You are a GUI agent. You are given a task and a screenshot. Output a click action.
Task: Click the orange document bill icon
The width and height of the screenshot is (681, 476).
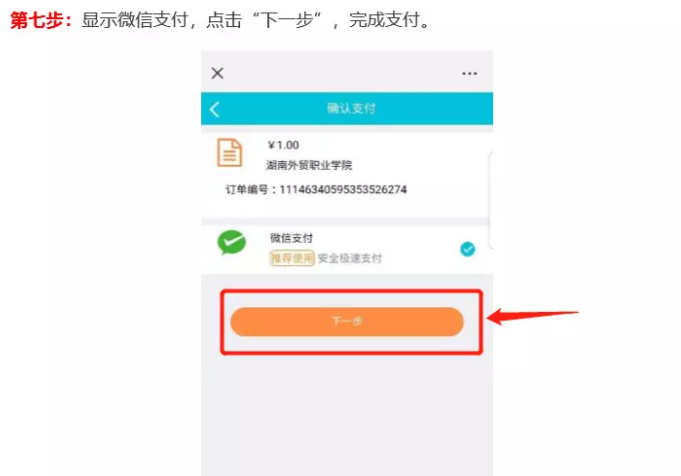(x=229, y=152)
